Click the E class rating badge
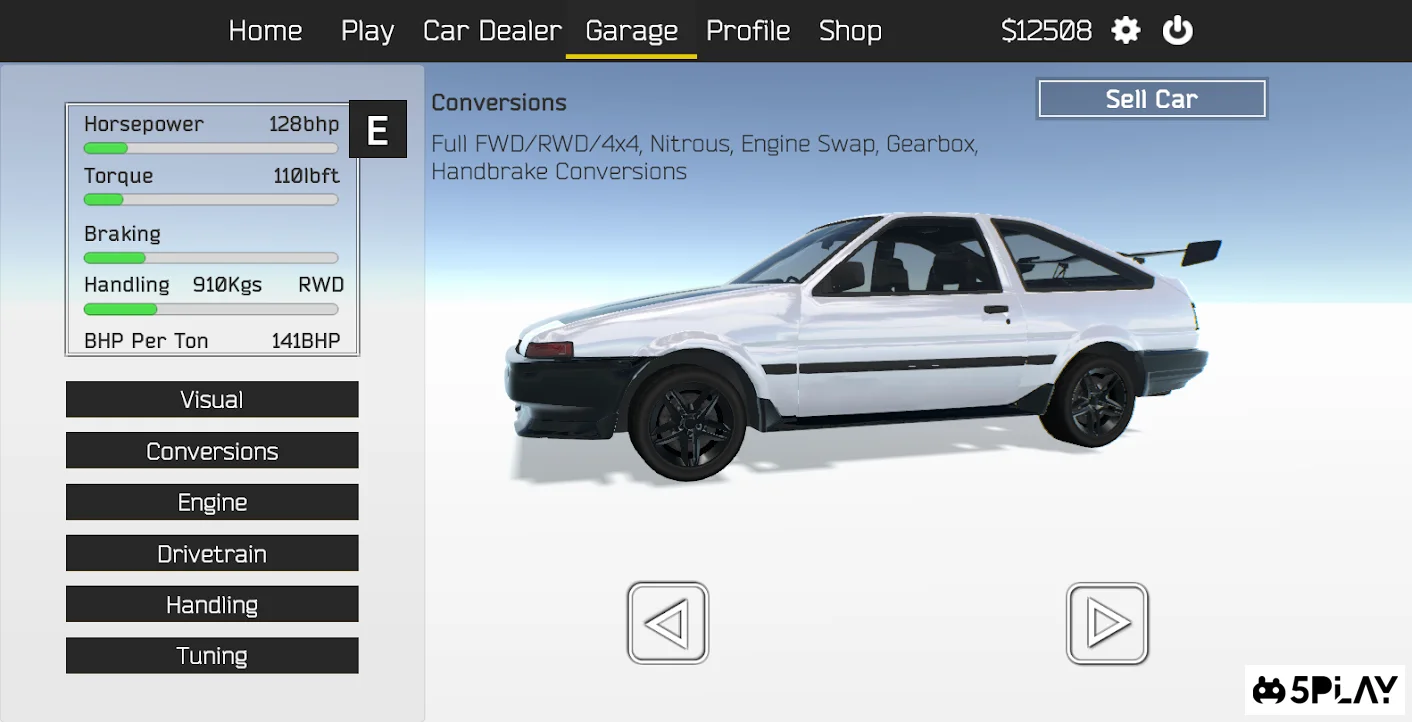This screenshot has height=722, width=1412. click(377, 130)
